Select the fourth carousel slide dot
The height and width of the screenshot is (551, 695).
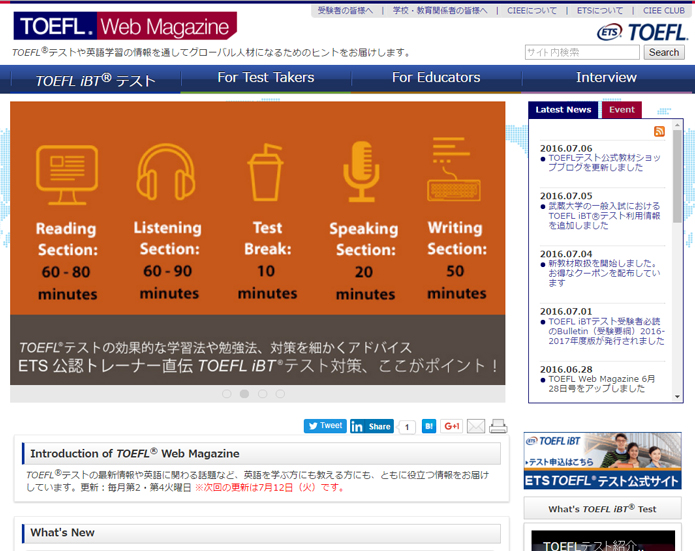tap(280, 394)
